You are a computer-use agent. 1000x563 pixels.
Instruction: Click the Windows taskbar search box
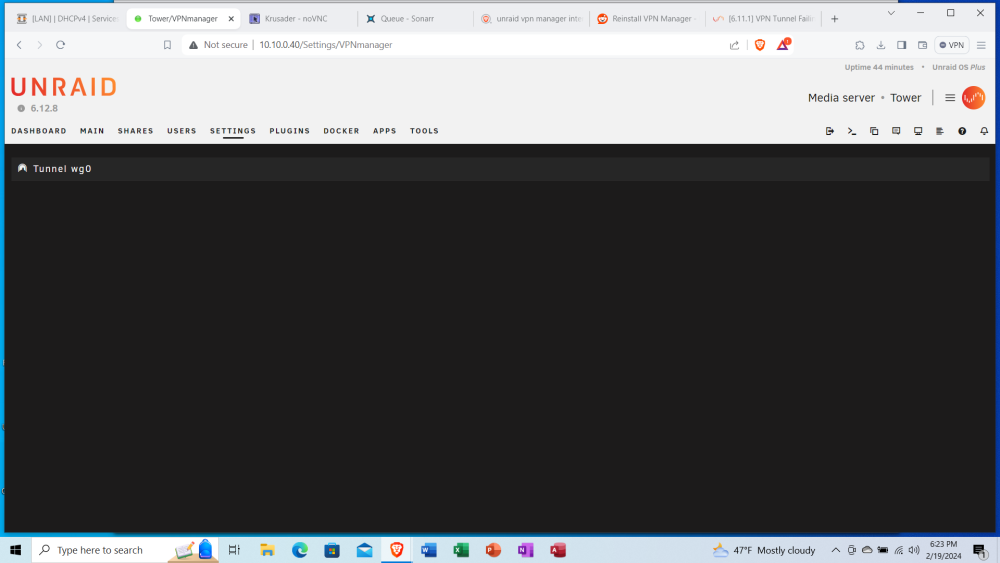pyautogui.click(x=125, y=550)
